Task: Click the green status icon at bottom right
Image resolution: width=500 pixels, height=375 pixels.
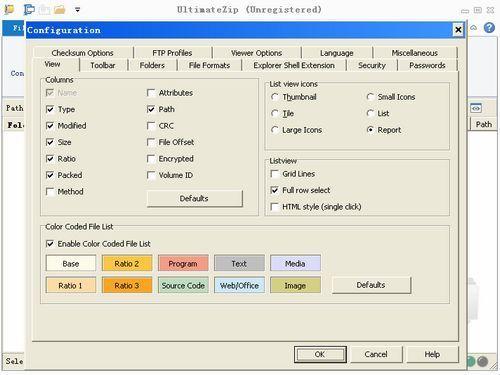Action: (x=471, y=361)
